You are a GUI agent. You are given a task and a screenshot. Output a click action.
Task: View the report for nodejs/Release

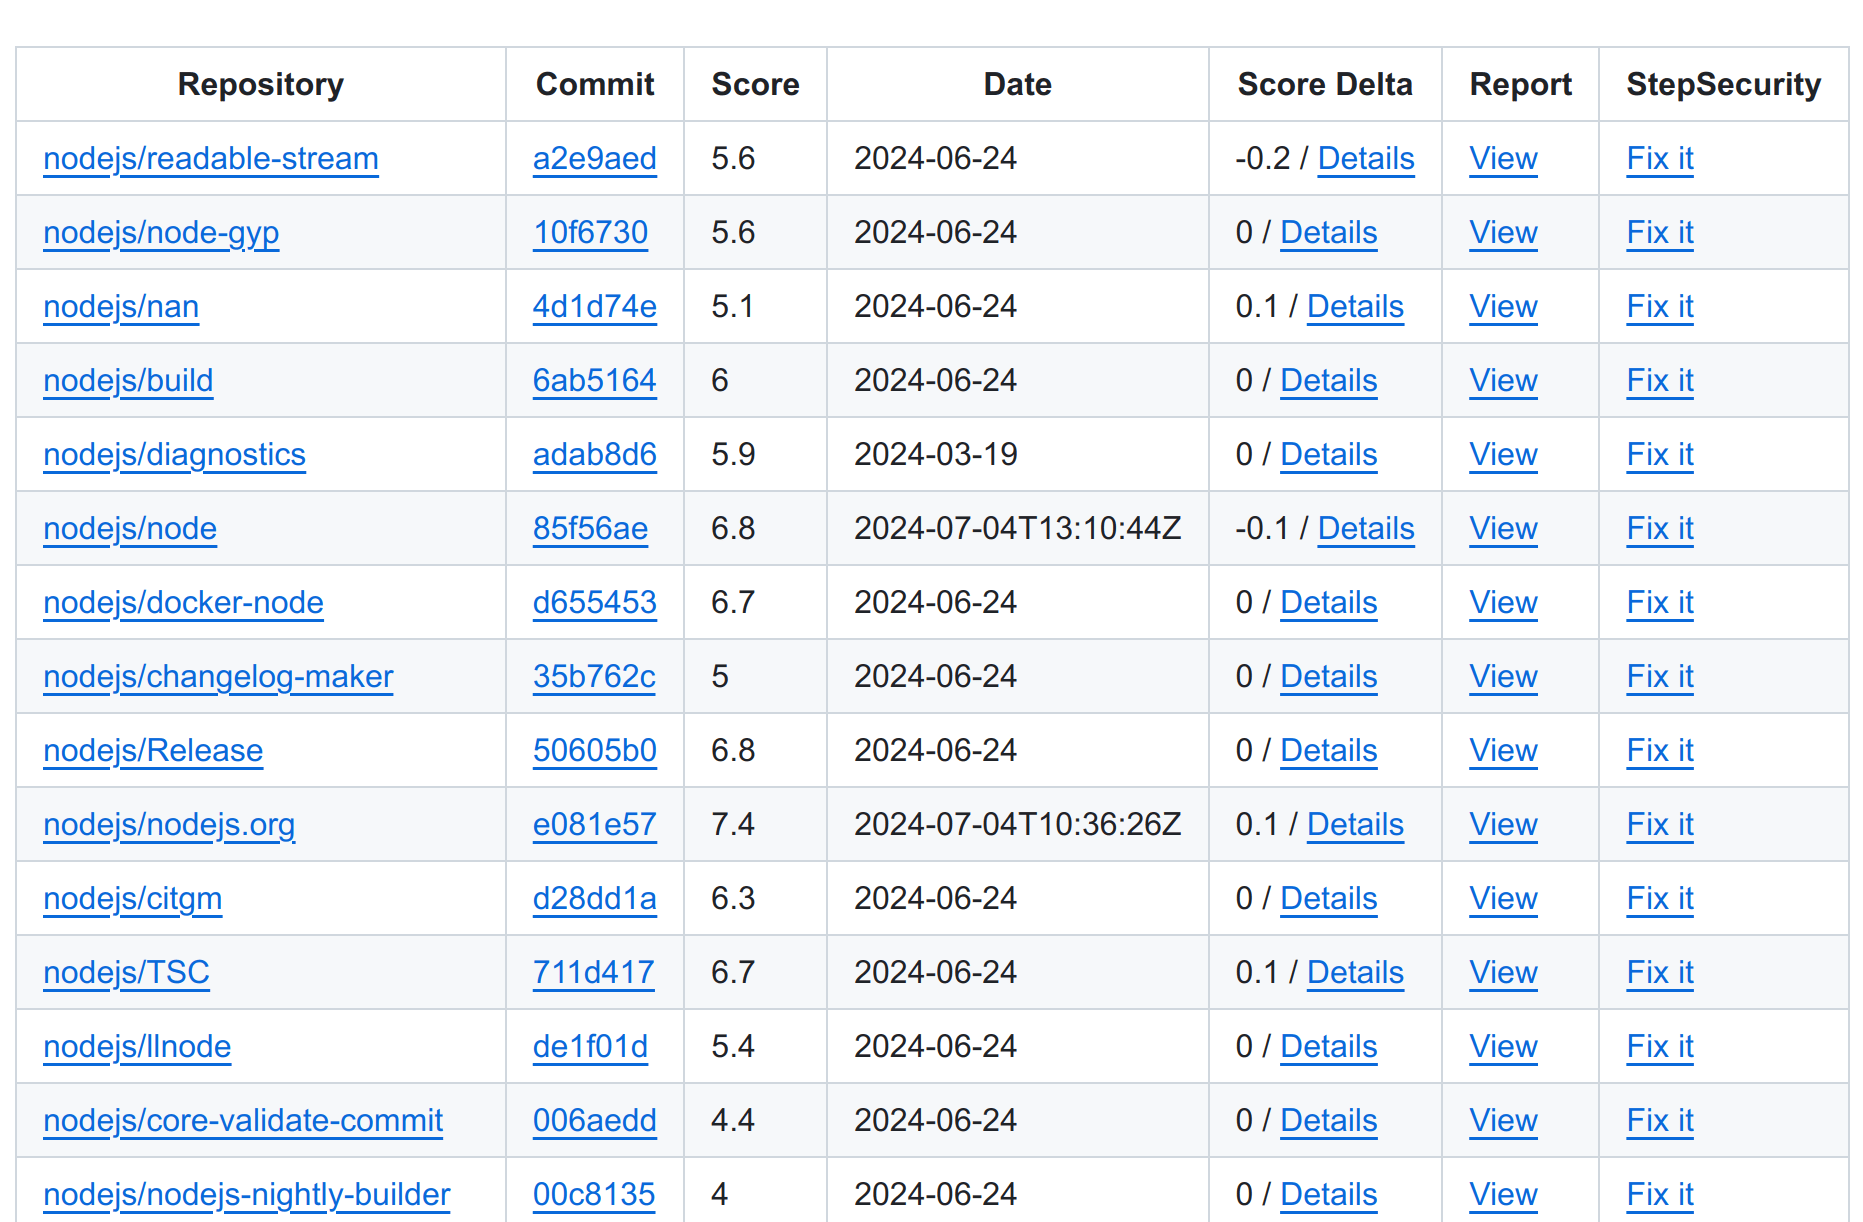(1502, 751)
